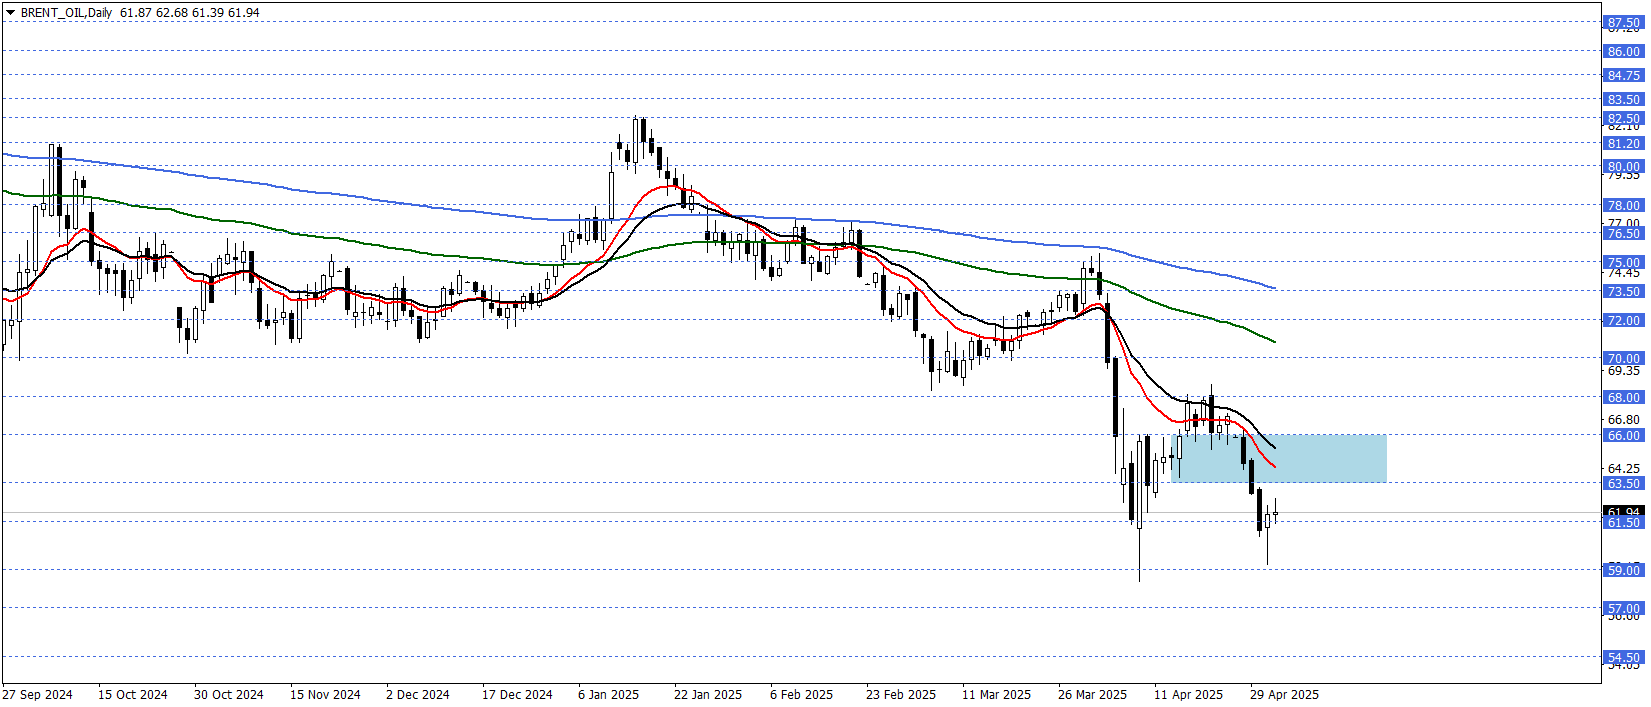Click the 54.50 price level label
1651x707 pixels.
(1624, 657)
